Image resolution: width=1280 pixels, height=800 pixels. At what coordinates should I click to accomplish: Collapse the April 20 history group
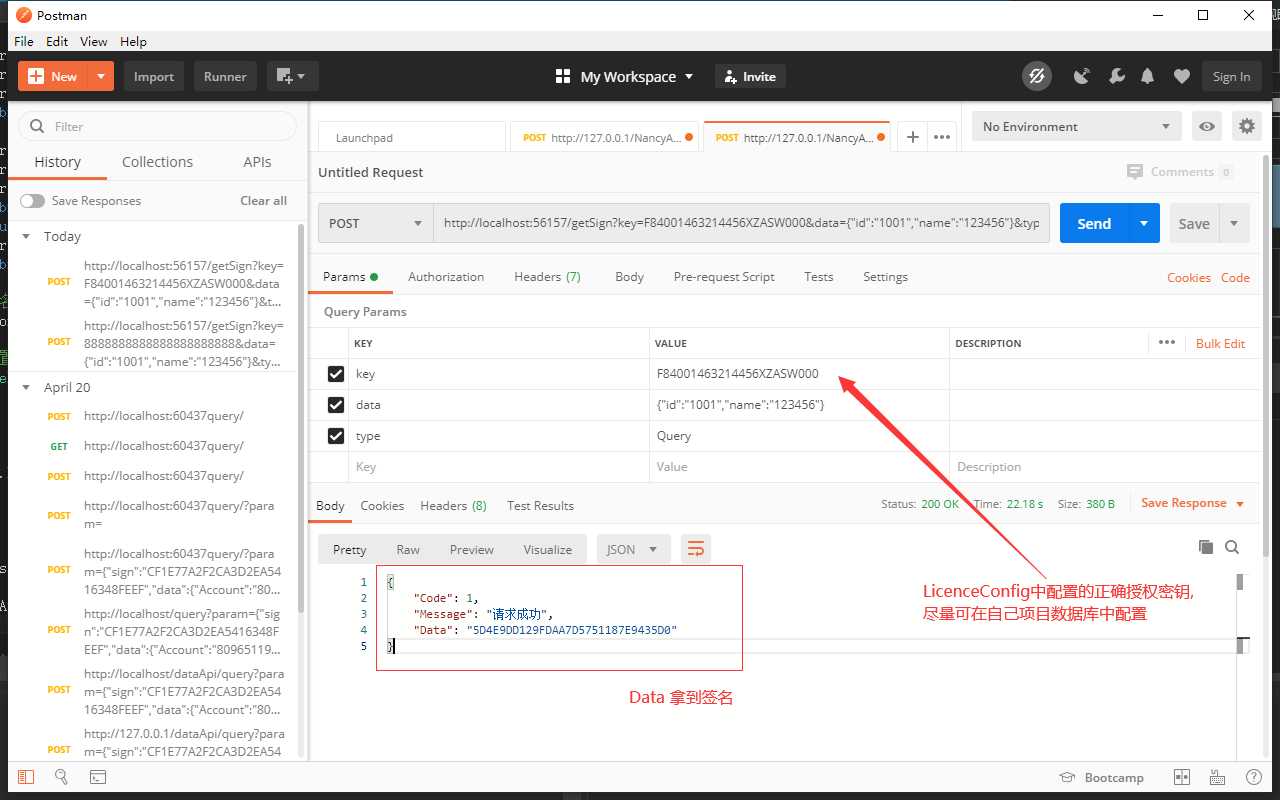click(26, 387)
